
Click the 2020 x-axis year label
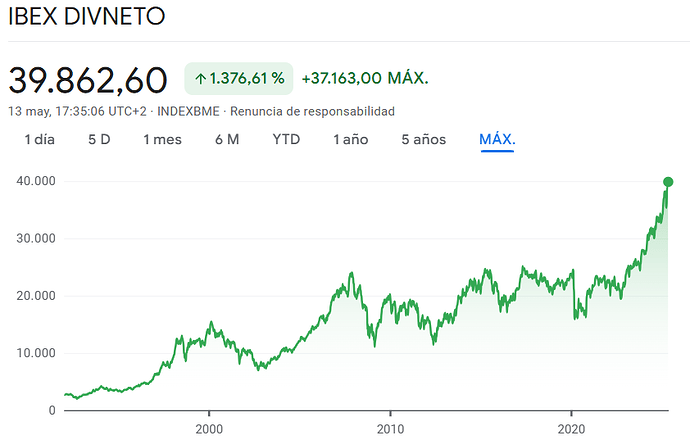click(x=571, y=428)
